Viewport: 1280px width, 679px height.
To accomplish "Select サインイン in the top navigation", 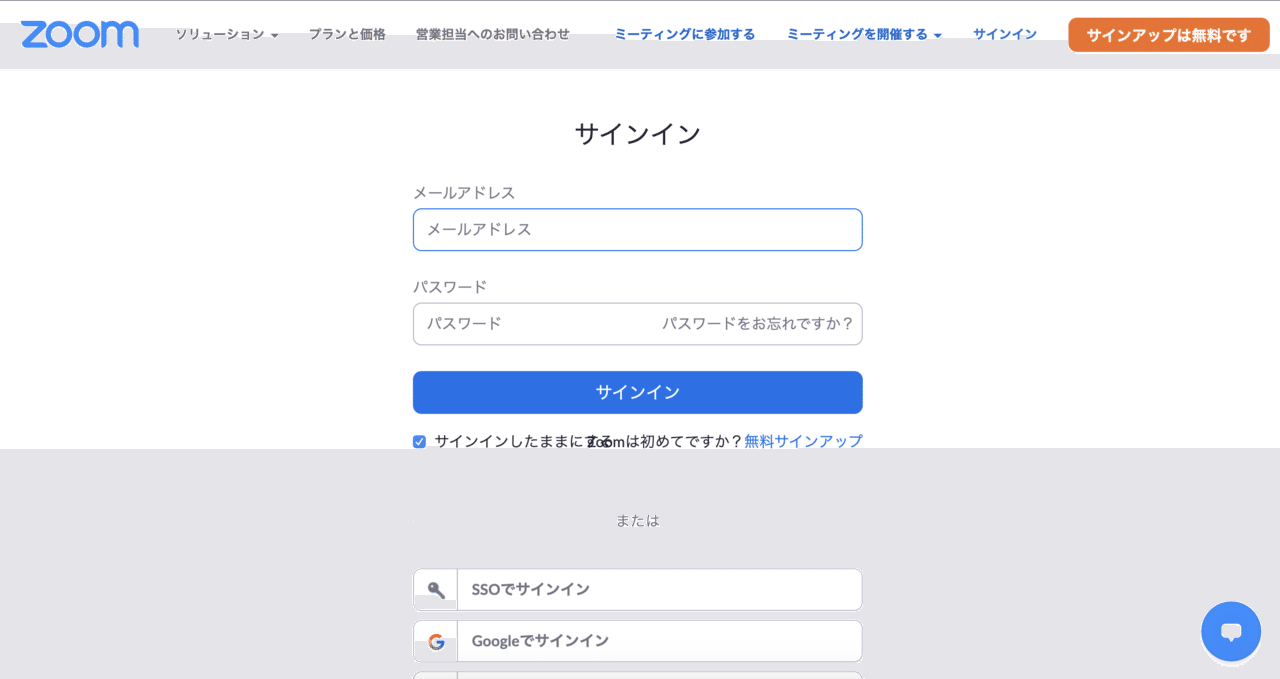I will (x=1004, y=33).
